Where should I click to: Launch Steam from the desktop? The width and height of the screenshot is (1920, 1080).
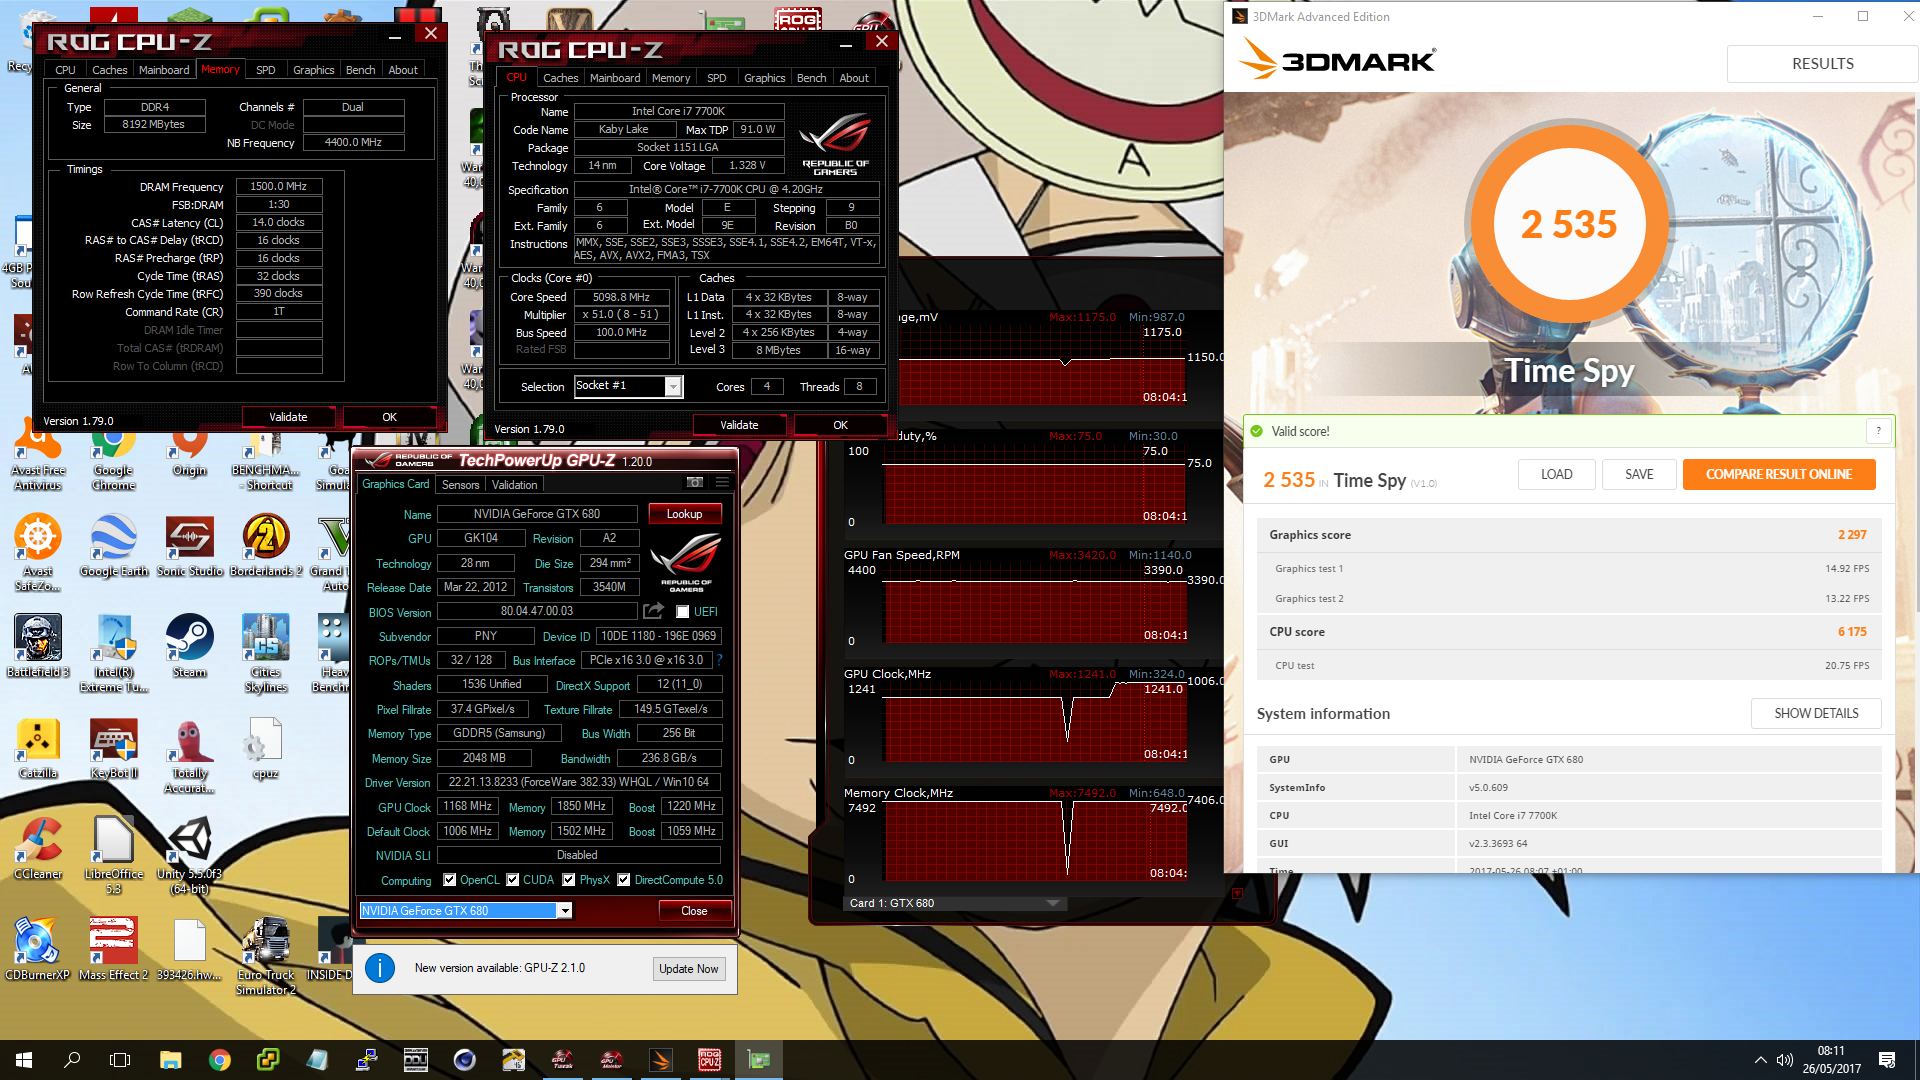(189, 647)
